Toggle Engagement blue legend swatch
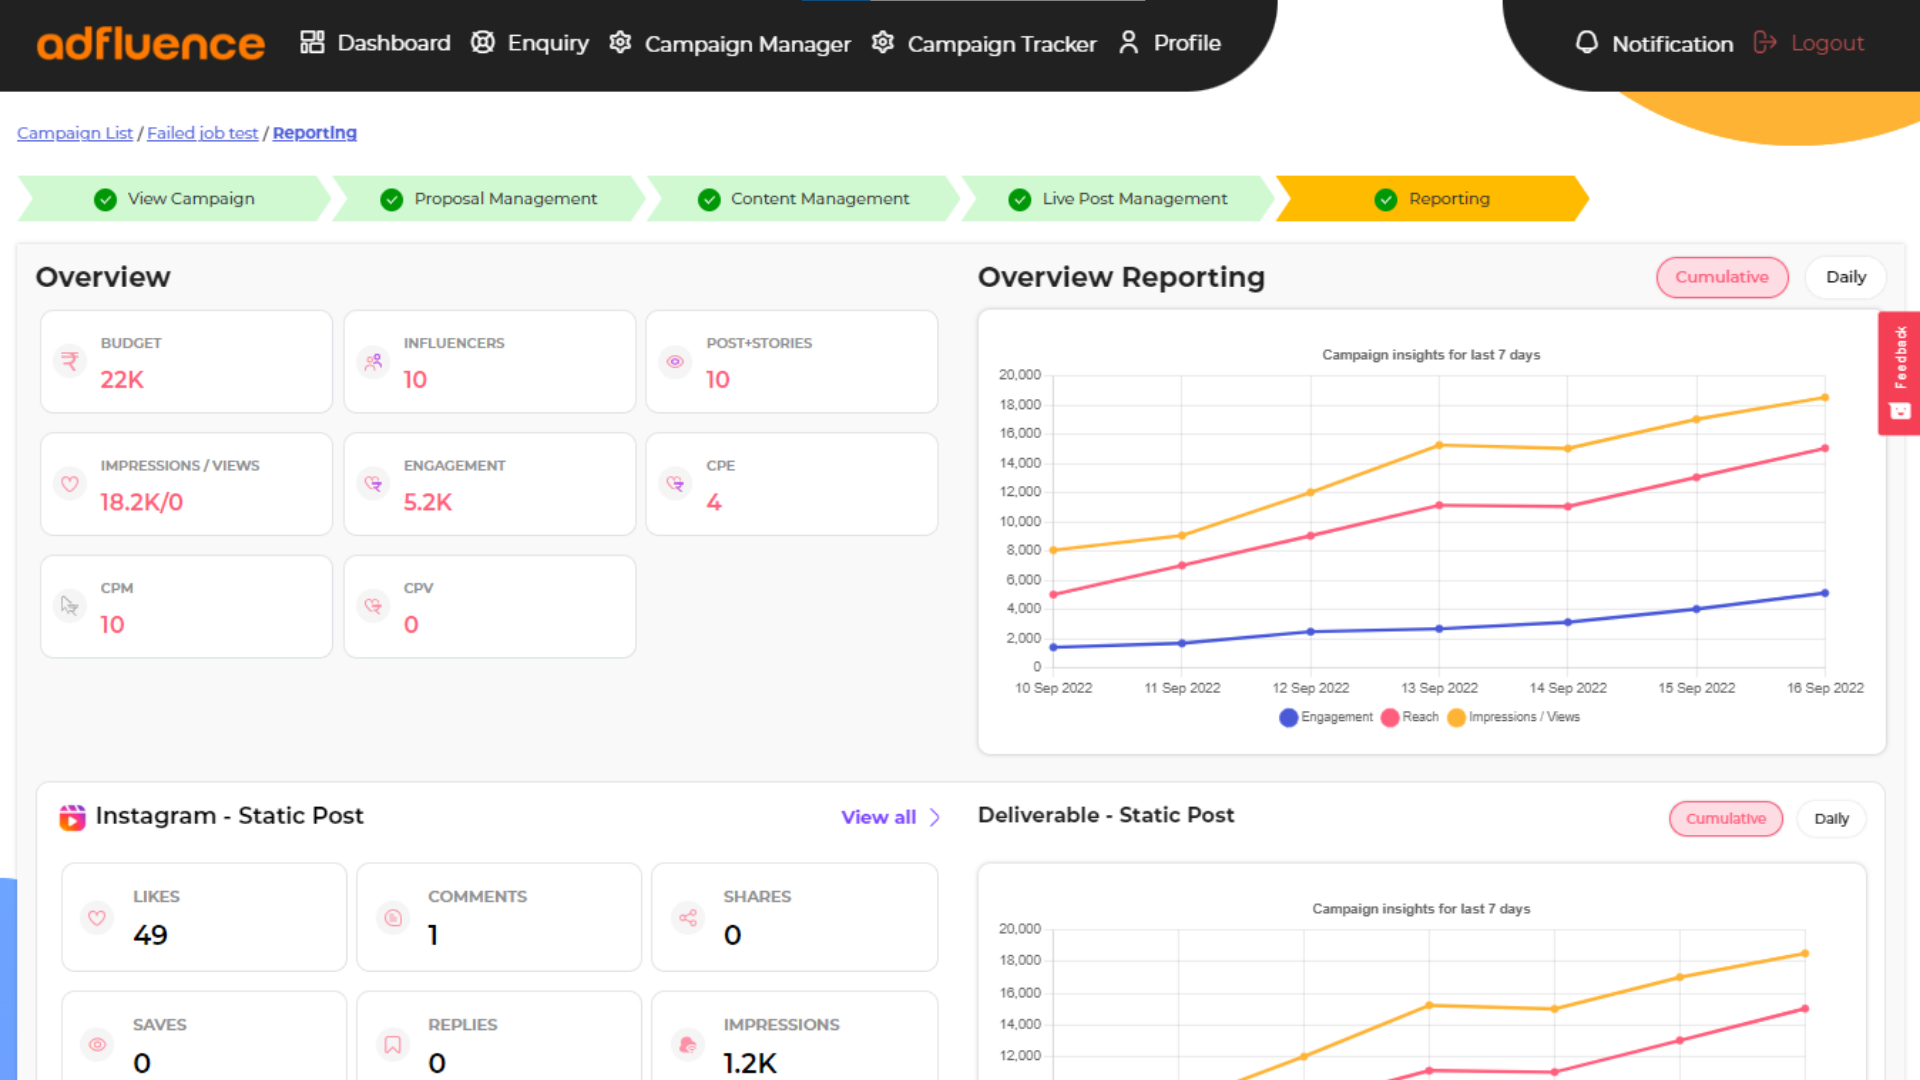Image resolution: width=1920 pixels, height=1080 pixels. click(x=1288, y=717)
